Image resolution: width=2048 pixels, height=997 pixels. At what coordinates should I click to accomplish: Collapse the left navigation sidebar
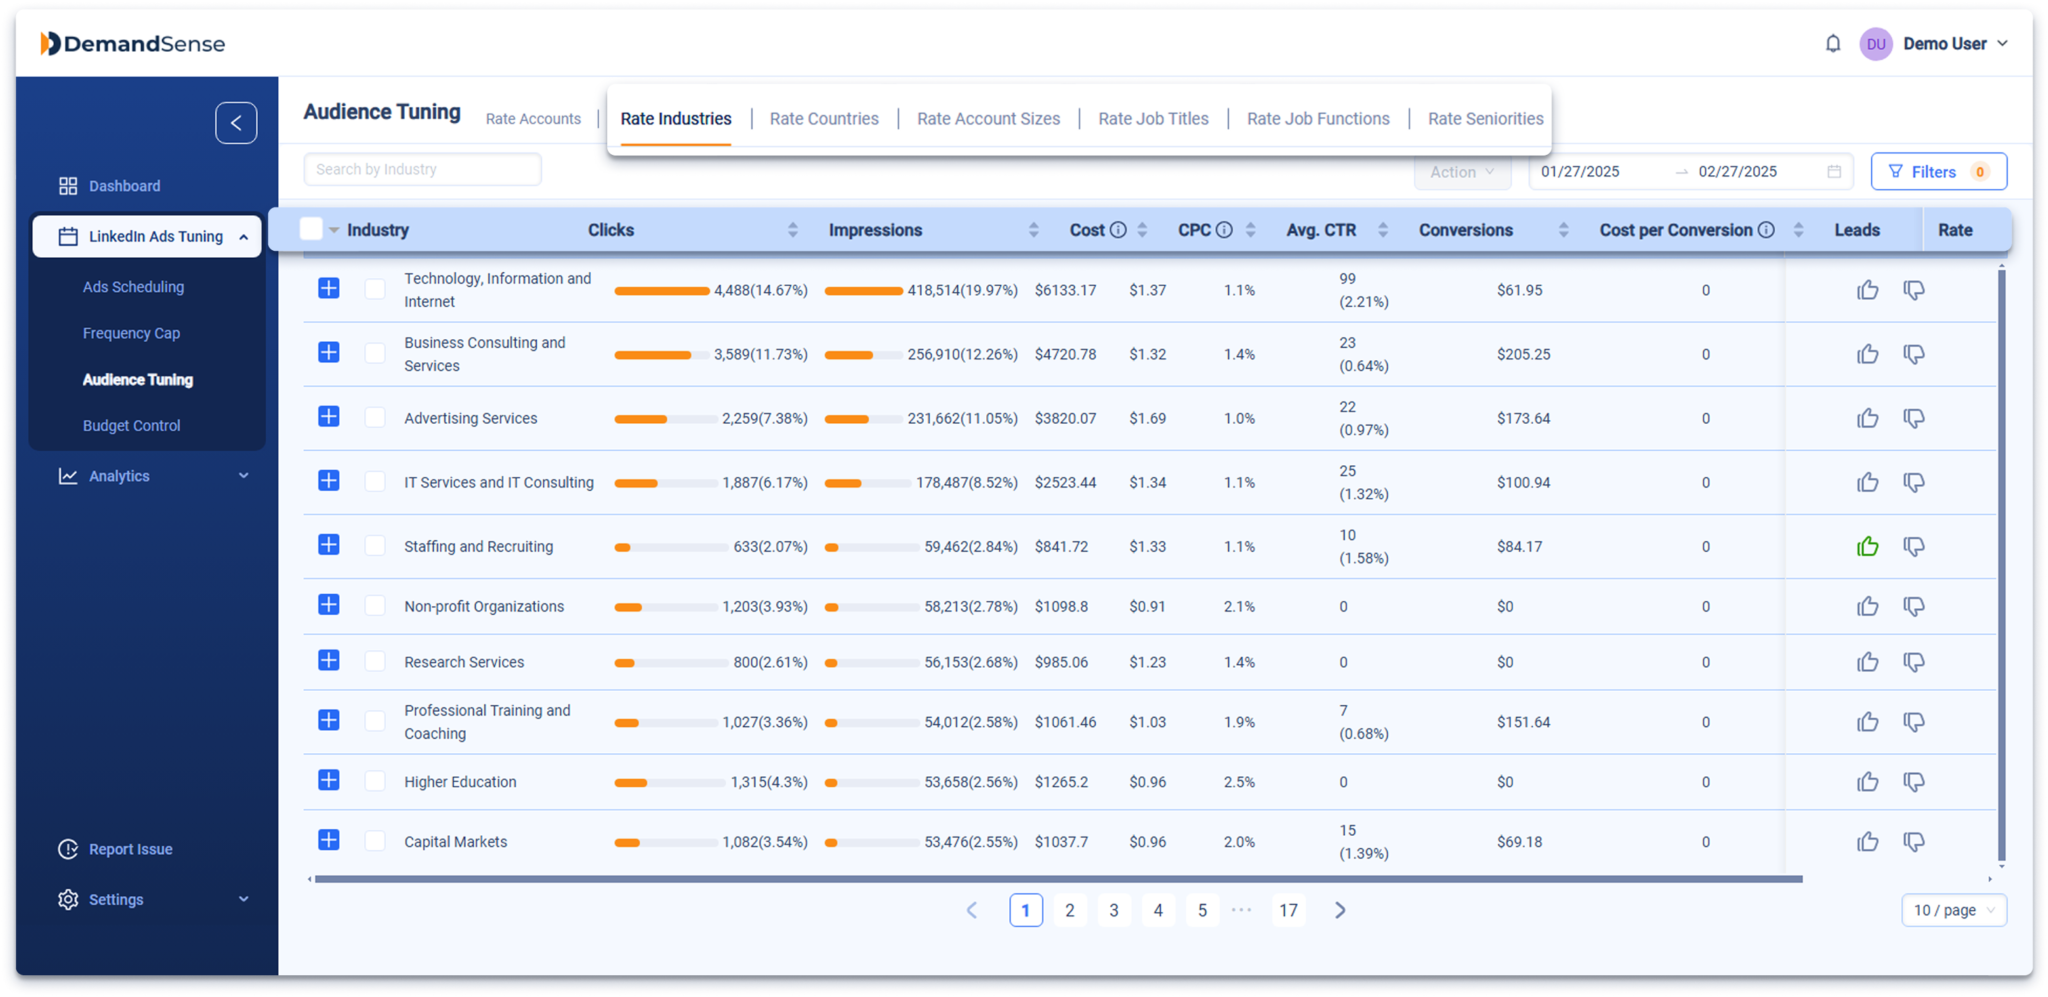(x=236, y=122)
